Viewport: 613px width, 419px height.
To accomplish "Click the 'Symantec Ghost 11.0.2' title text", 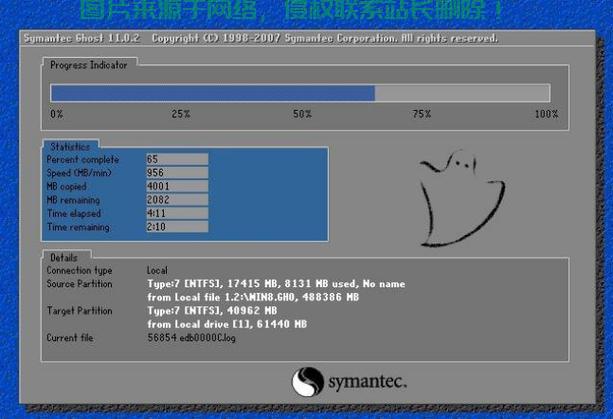I will coord(81,38).
